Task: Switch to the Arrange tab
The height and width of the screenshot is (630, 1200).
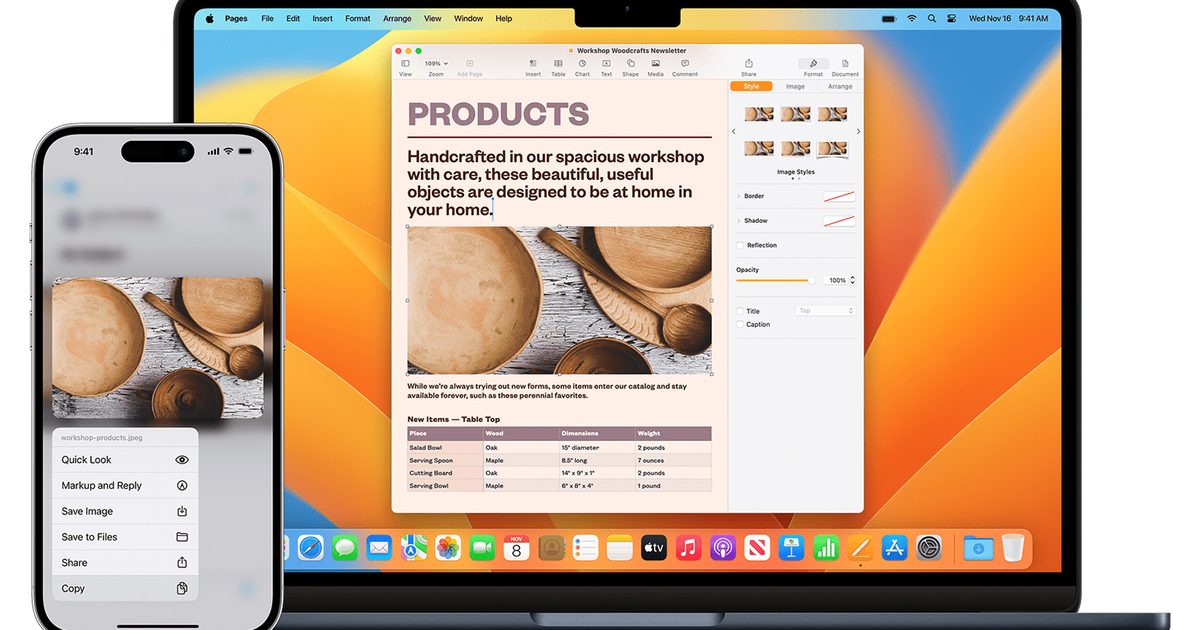Action: (840, 86)
